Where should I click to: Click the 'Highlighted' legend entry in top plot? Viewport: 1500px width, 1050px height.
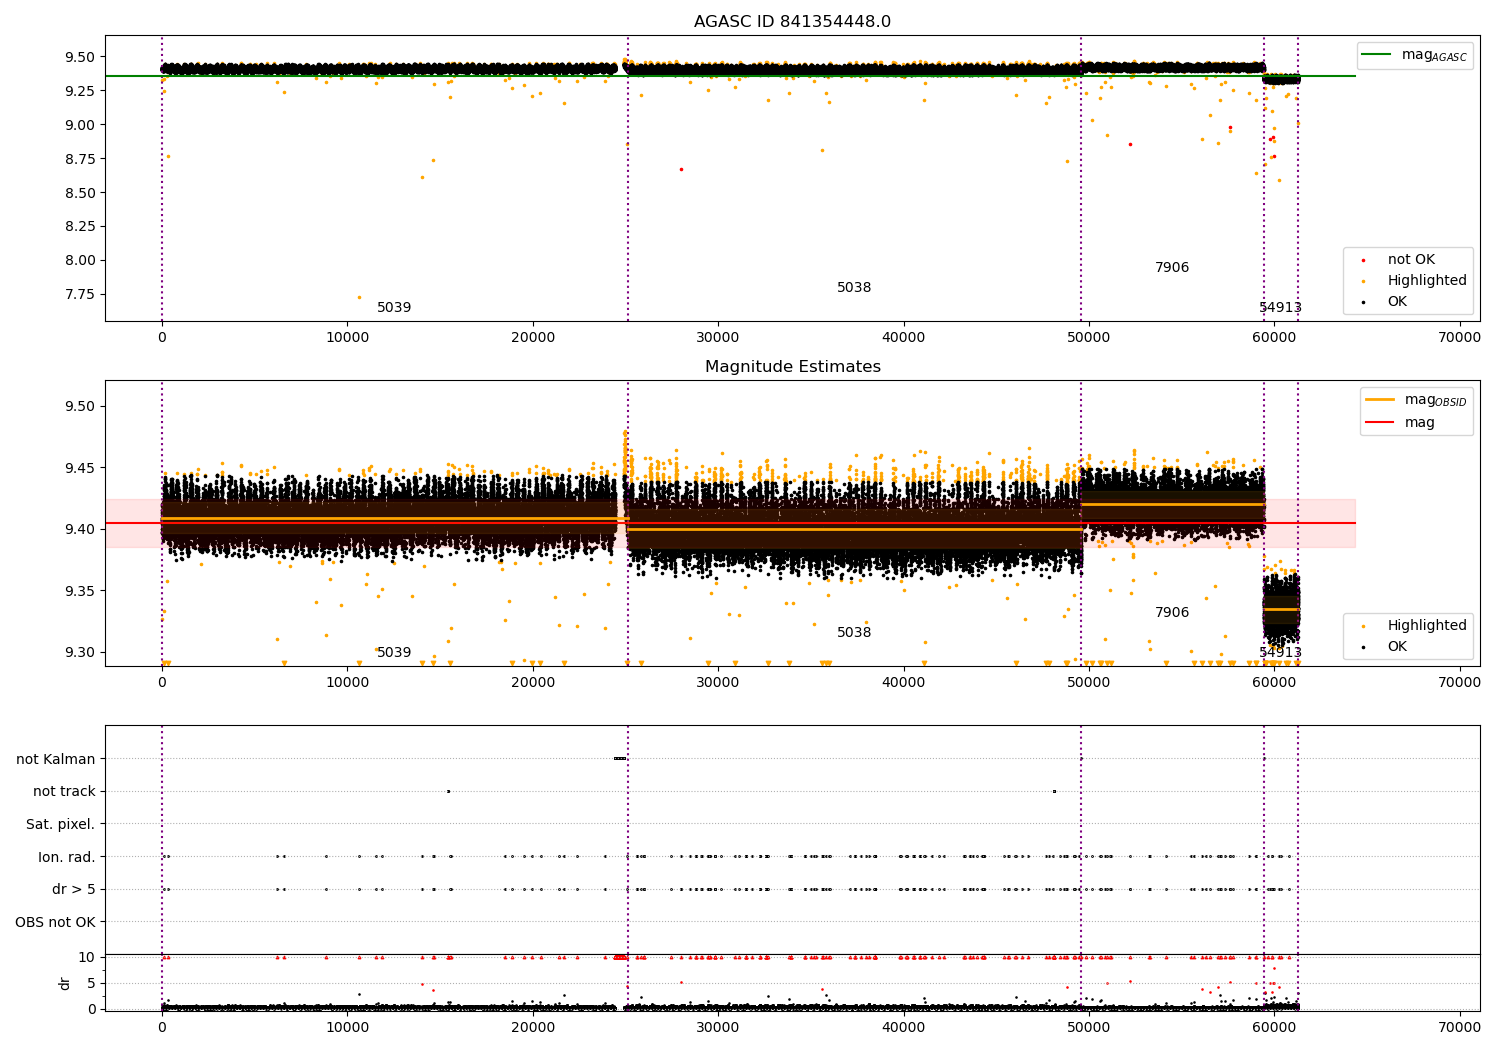(1413, 281)
